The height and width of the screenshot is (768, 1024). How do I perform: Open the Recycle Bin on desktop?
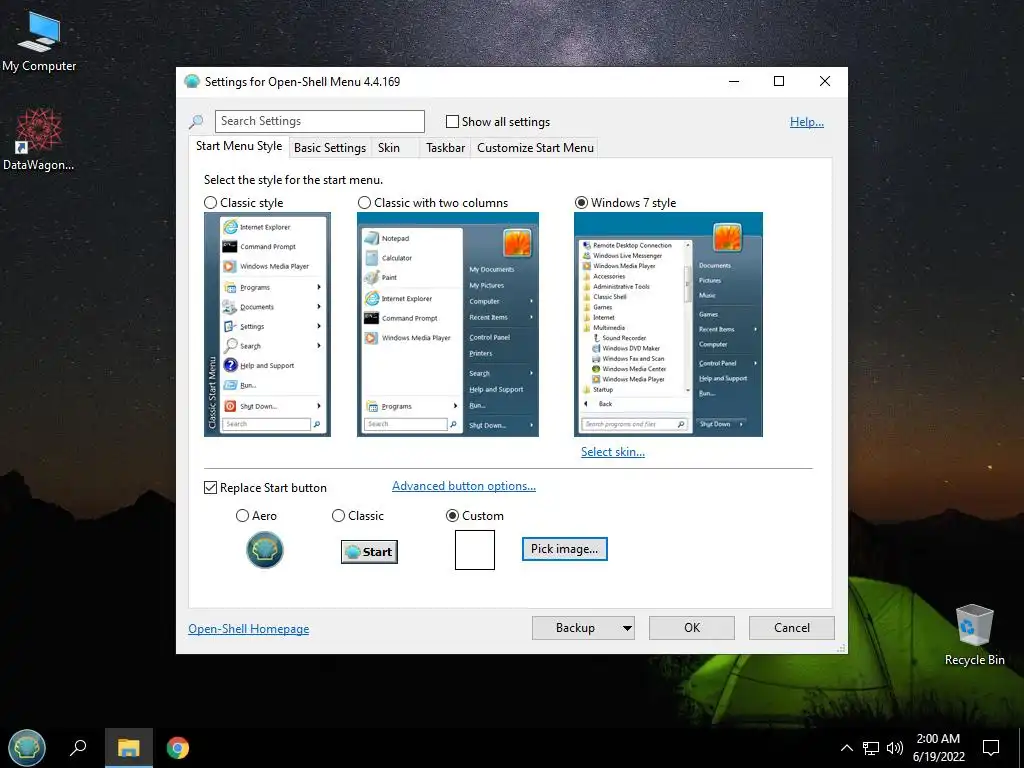click(974, 635)
